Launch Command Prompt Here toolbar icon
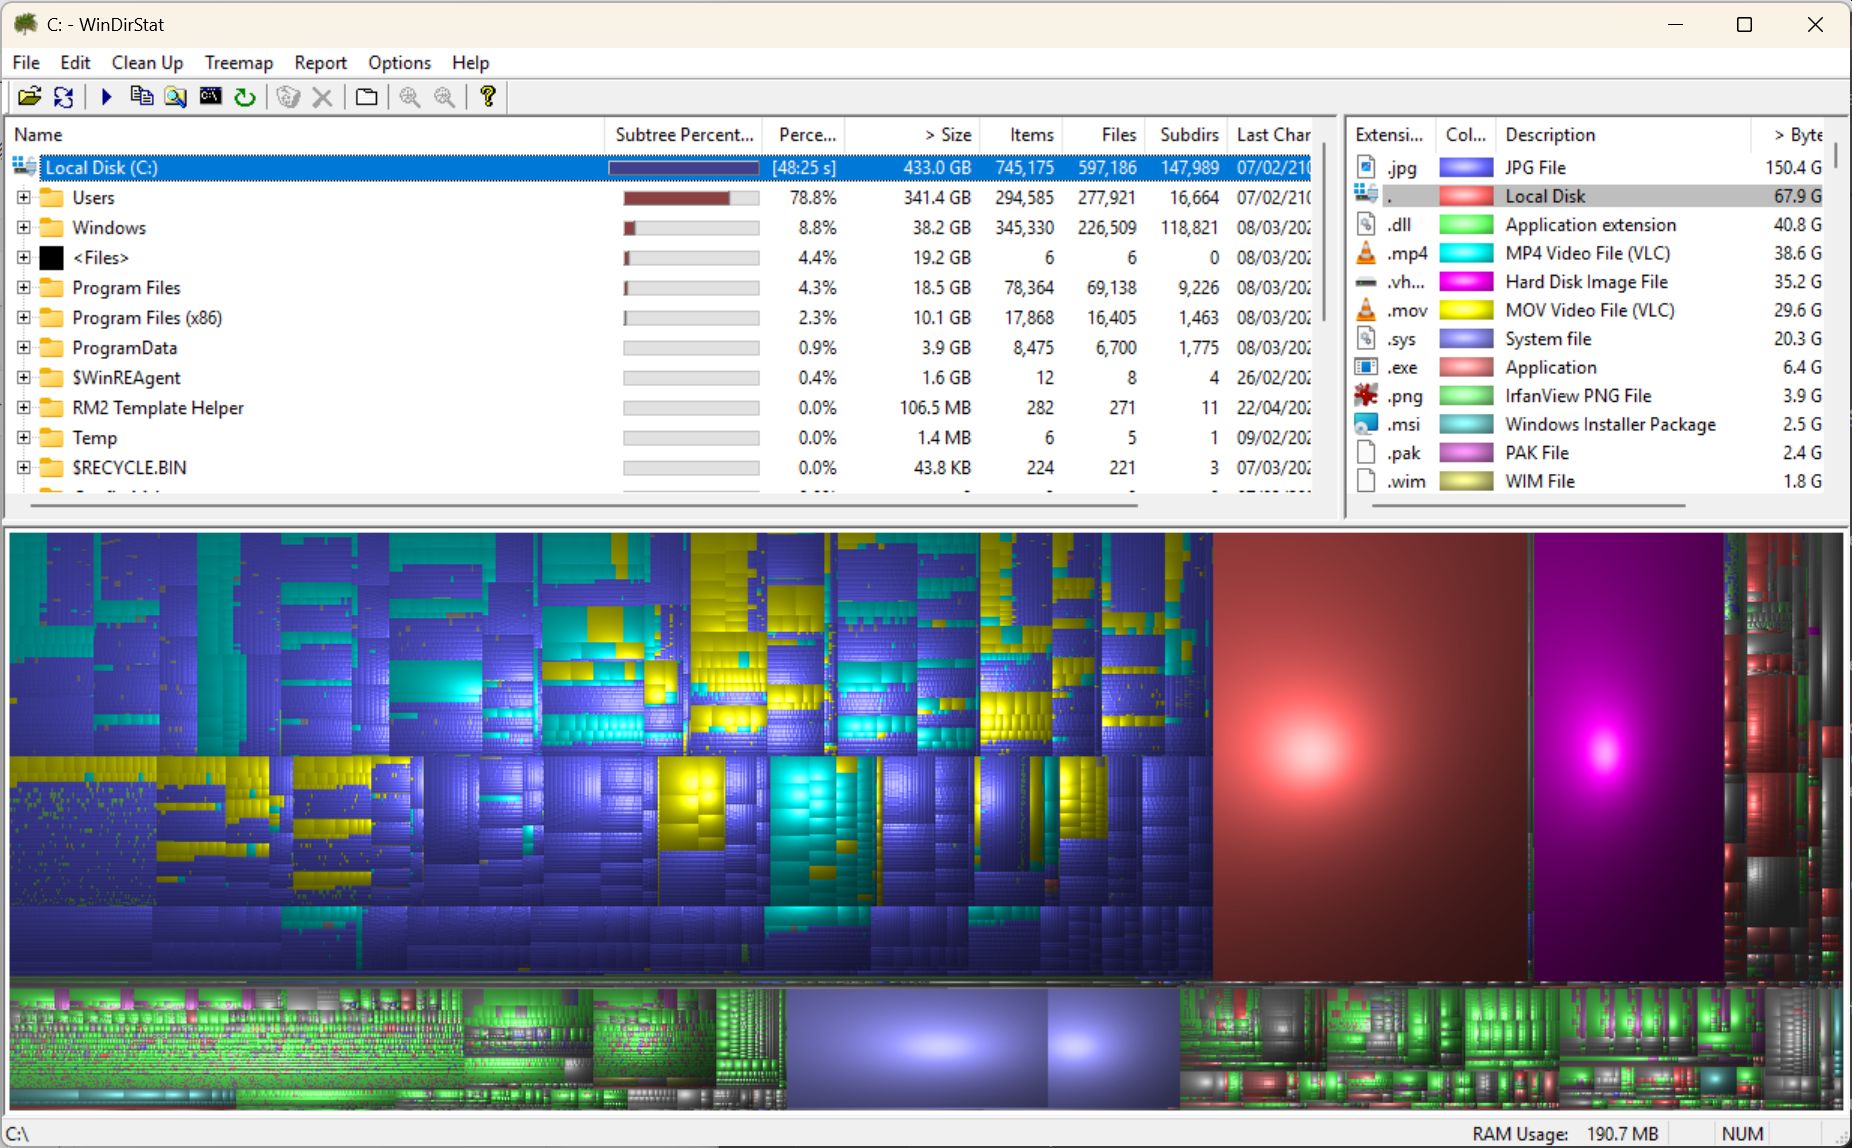The height and width of the screenshot is (1148, 1852). coord(210,97)
